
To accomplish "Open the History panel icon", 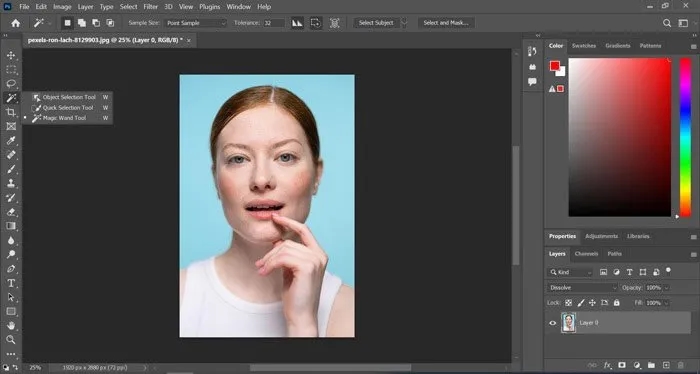I will (x=532, y=52).
